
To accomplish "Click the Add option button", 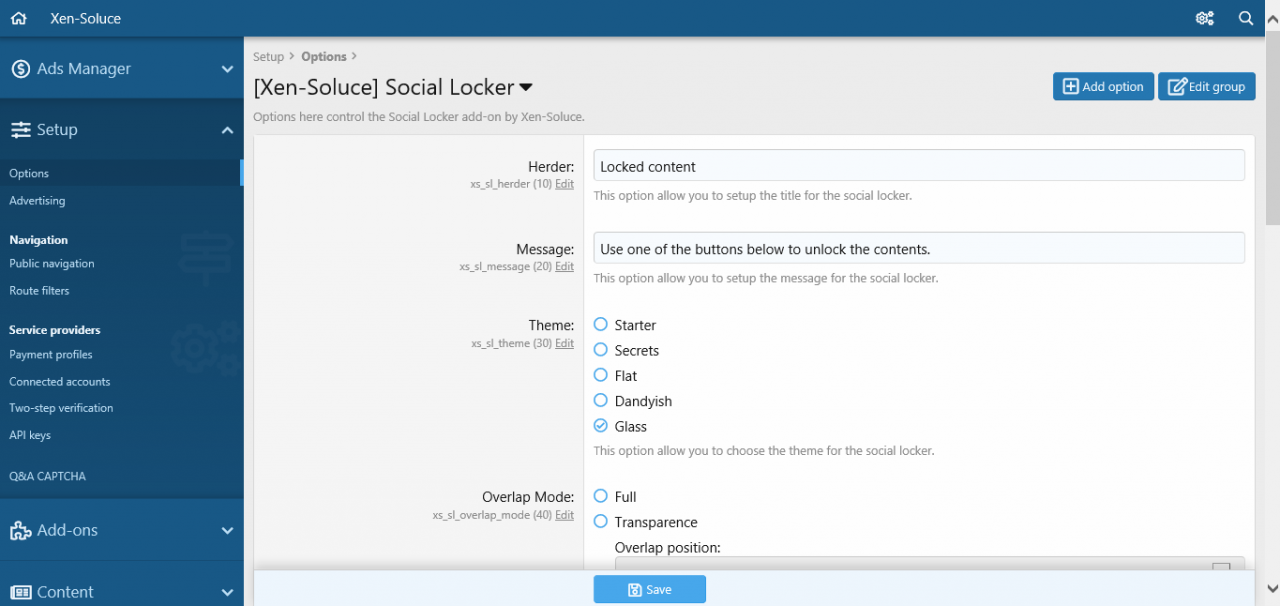I will point(1103,87).
